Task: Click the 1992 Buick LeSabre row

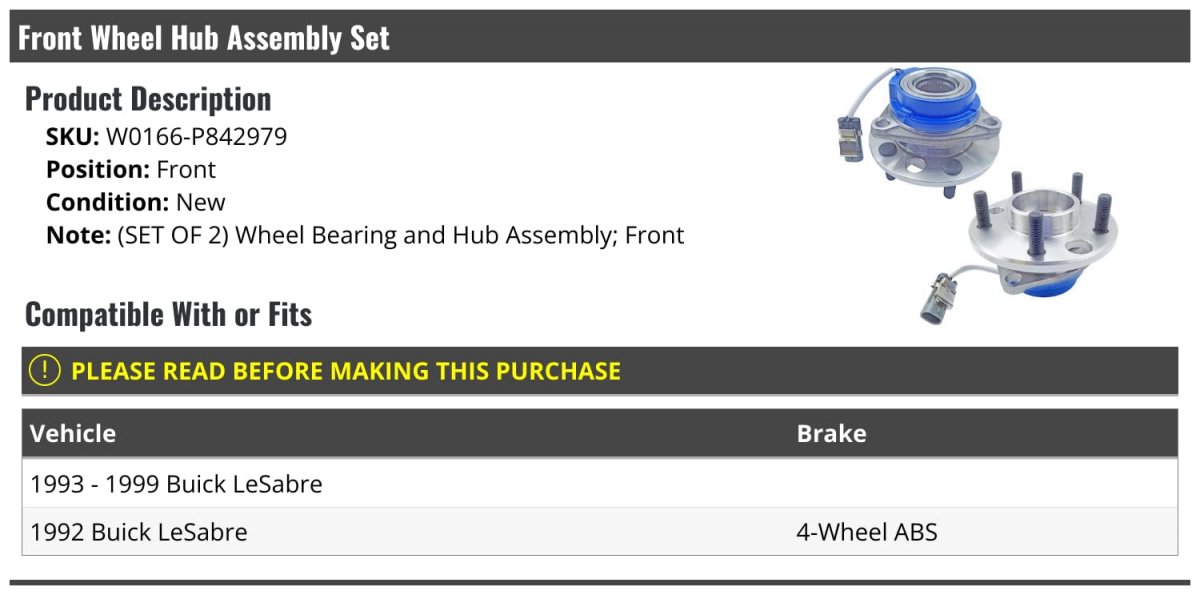Action: coord(600,532)
